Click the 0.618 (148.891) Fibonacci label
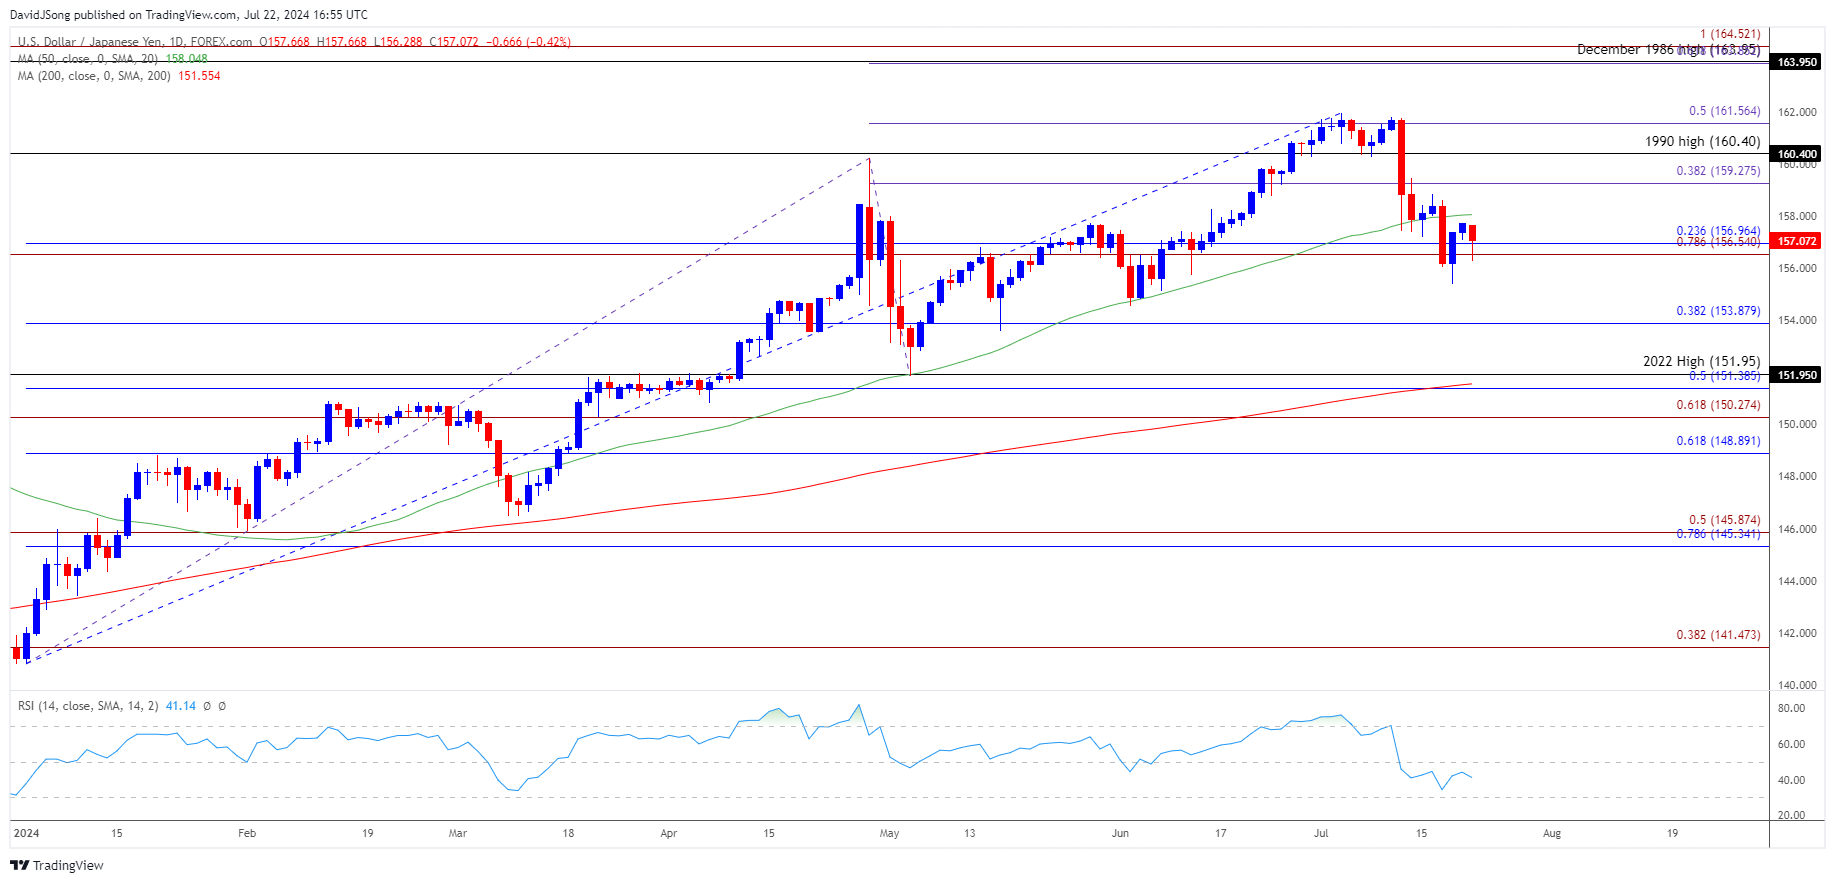Viewport: 1835px width, 883px height. [x=1719, y=441]
